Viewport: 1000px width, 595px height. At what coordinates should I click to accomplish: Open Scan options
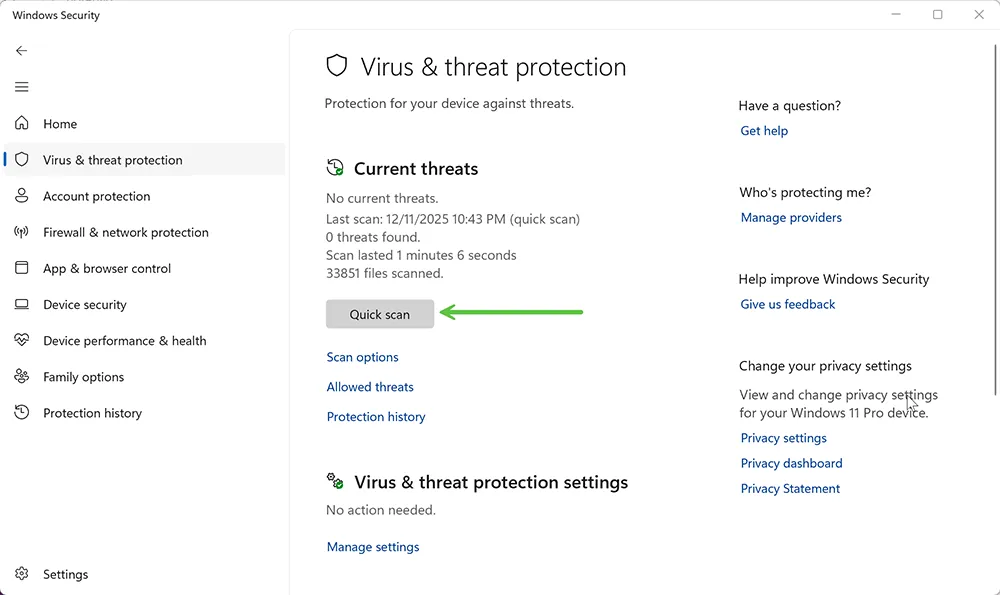[362, 357]
